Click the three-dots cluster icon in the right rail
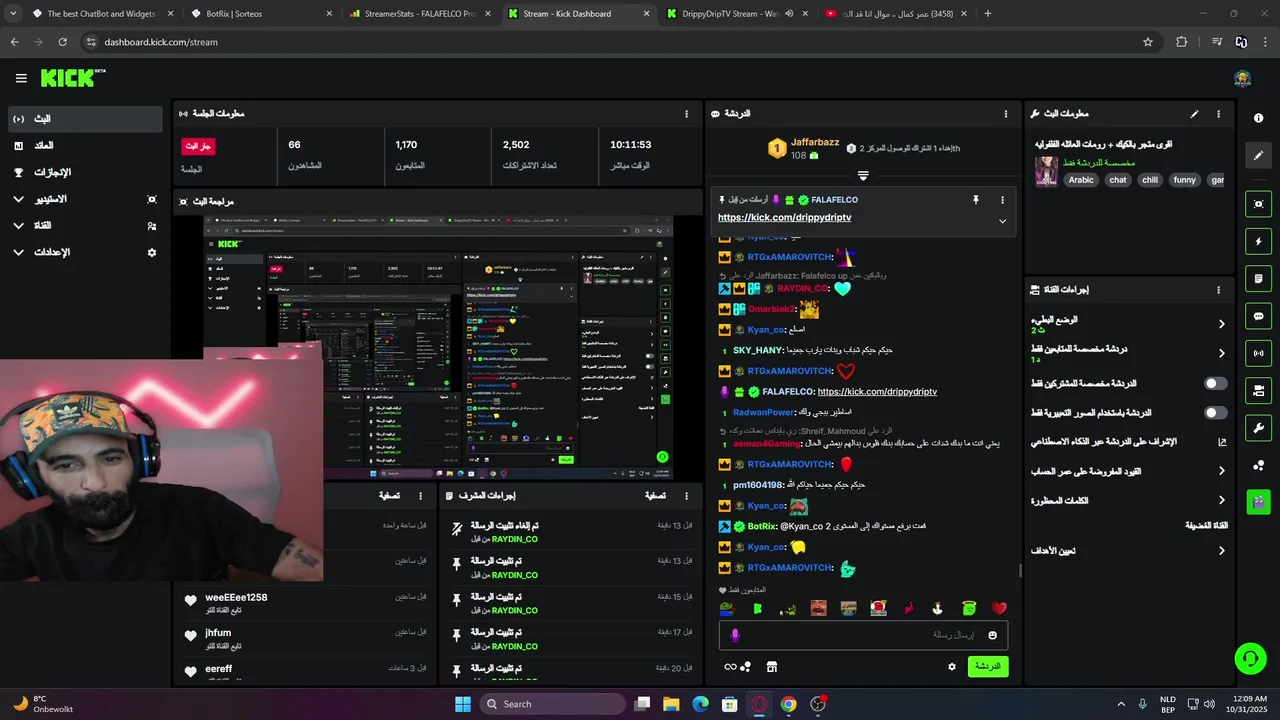 [1258, 465]
